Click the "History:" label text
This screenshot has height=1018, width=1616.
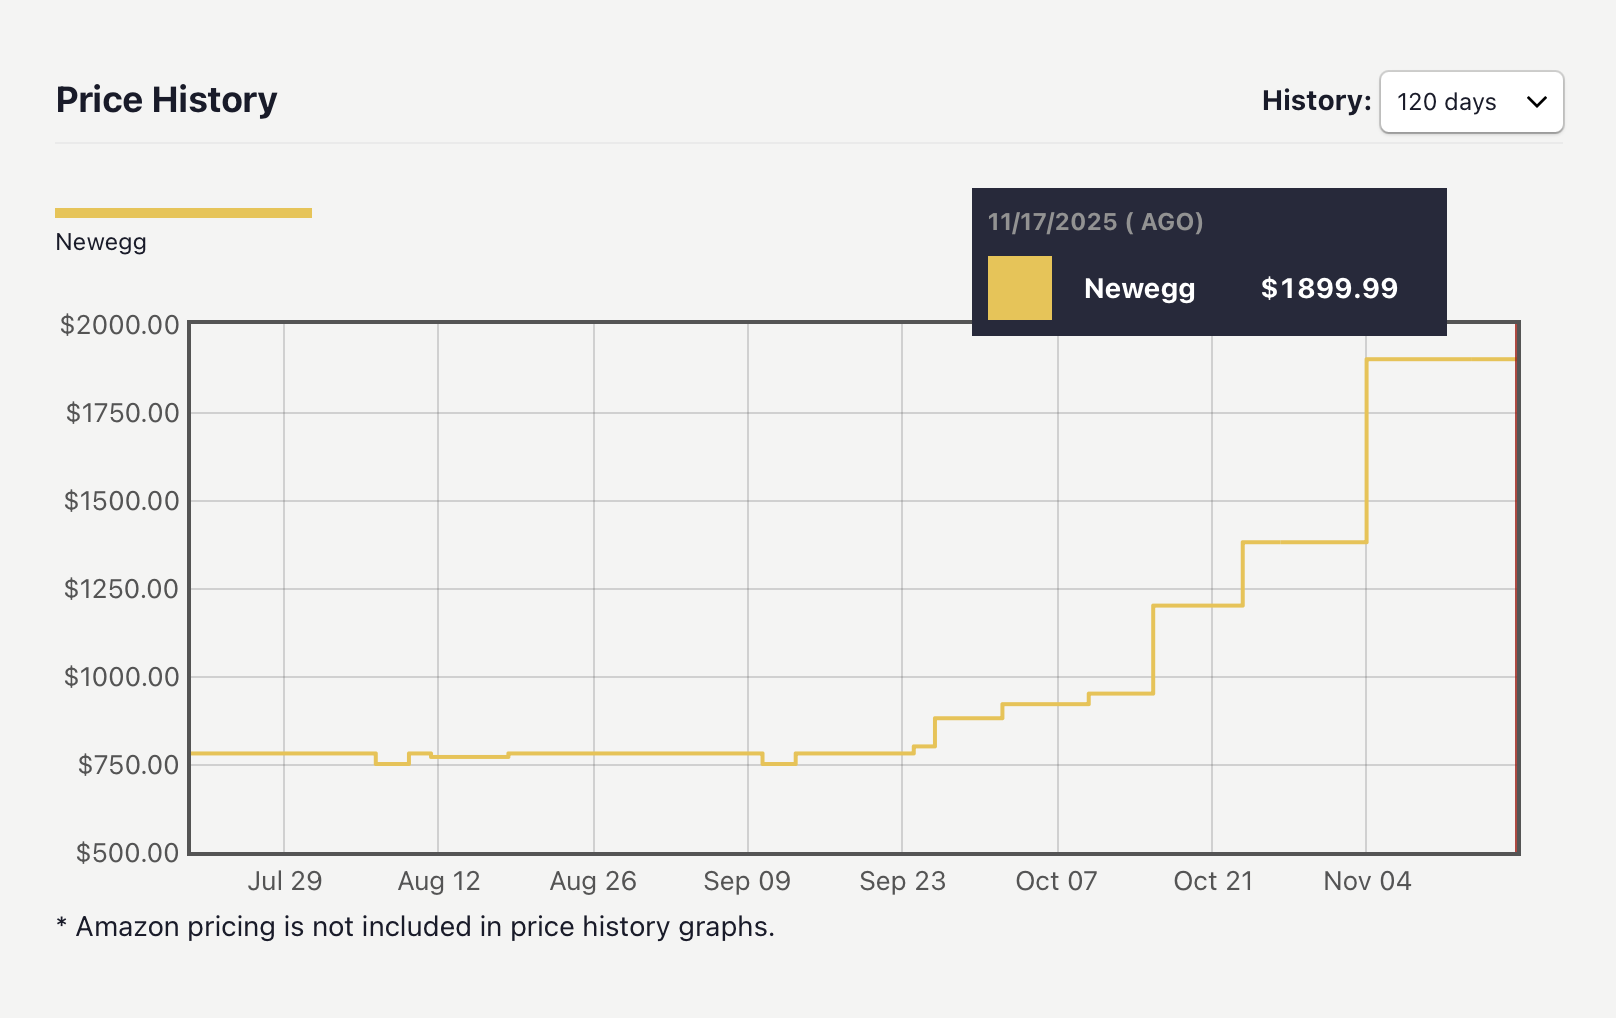pos(1315,101)
